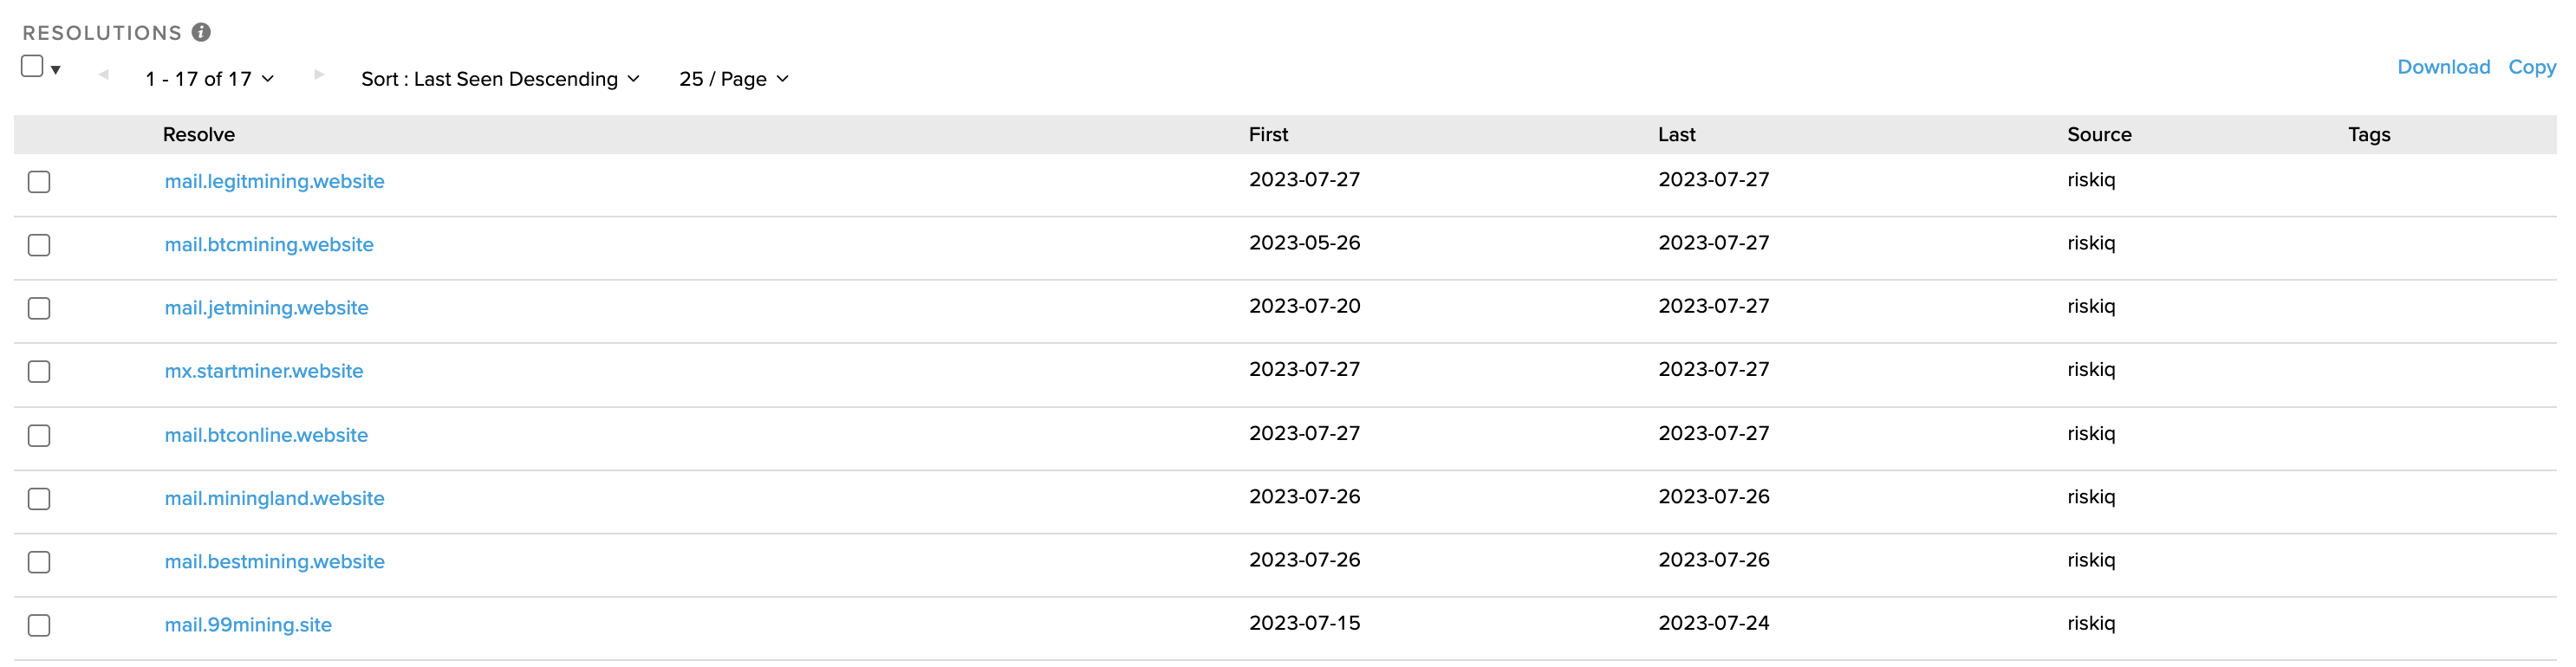Check the box for mx.startminer.website

click(39, 372)
